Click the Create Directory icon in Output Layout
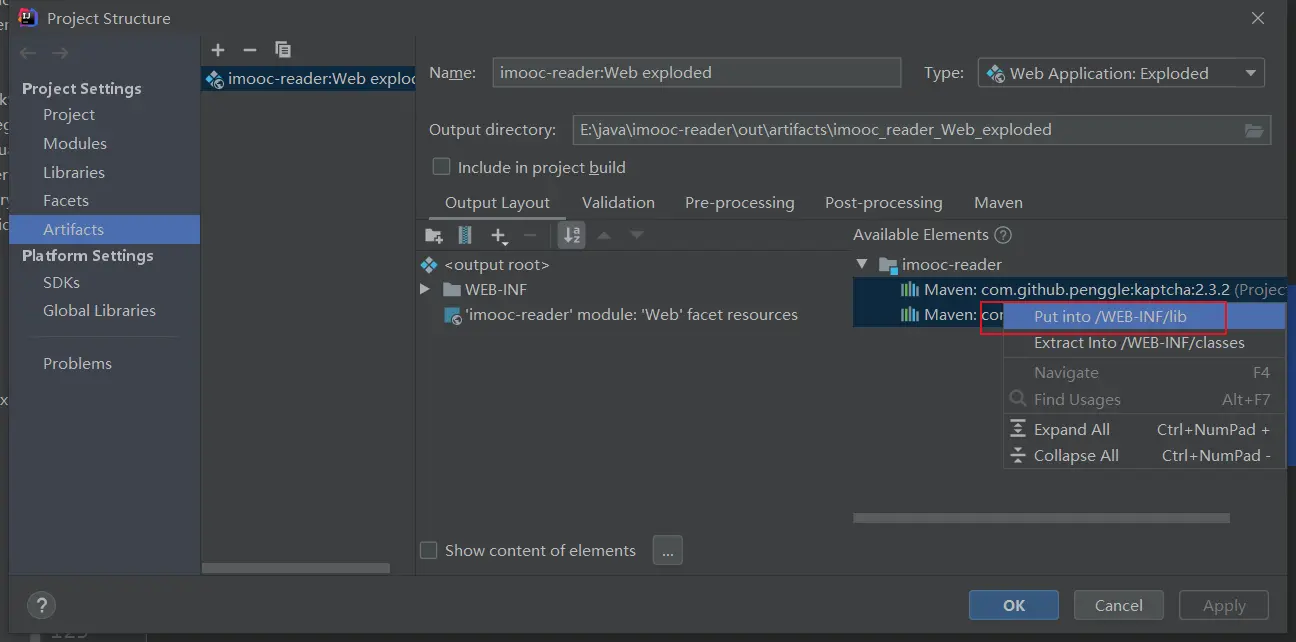Screen dimensions: 1296x642 click(x=434, y=235)
